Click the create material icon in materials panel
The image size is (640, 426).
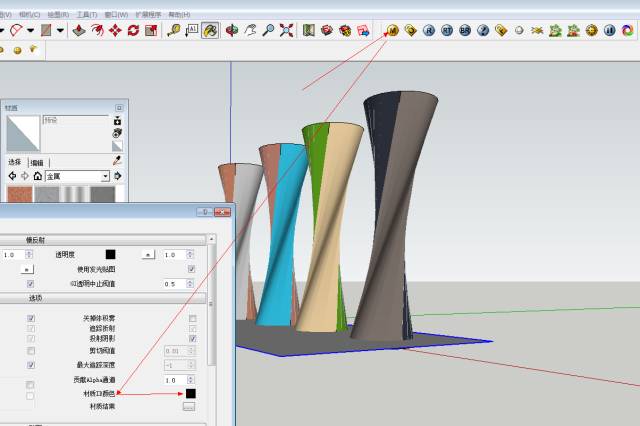(117, 121)
